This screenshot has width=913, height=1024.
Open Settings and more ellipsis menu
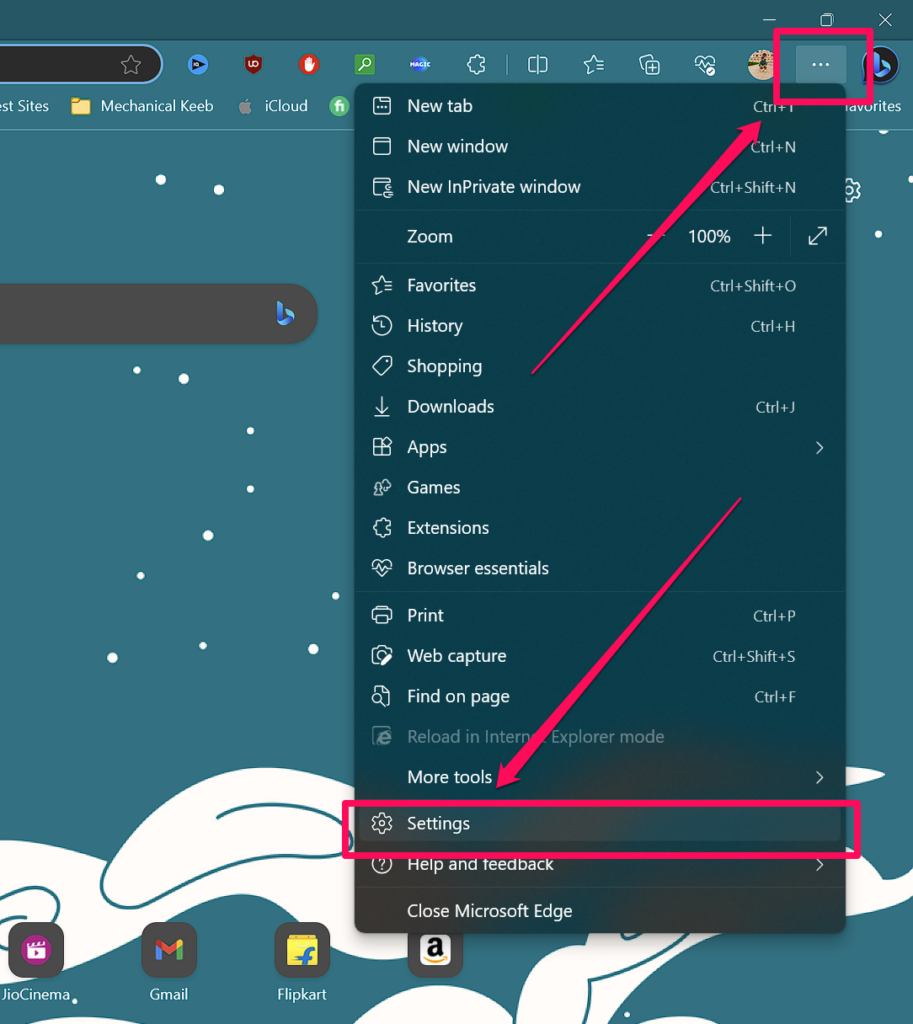[820, 65]
